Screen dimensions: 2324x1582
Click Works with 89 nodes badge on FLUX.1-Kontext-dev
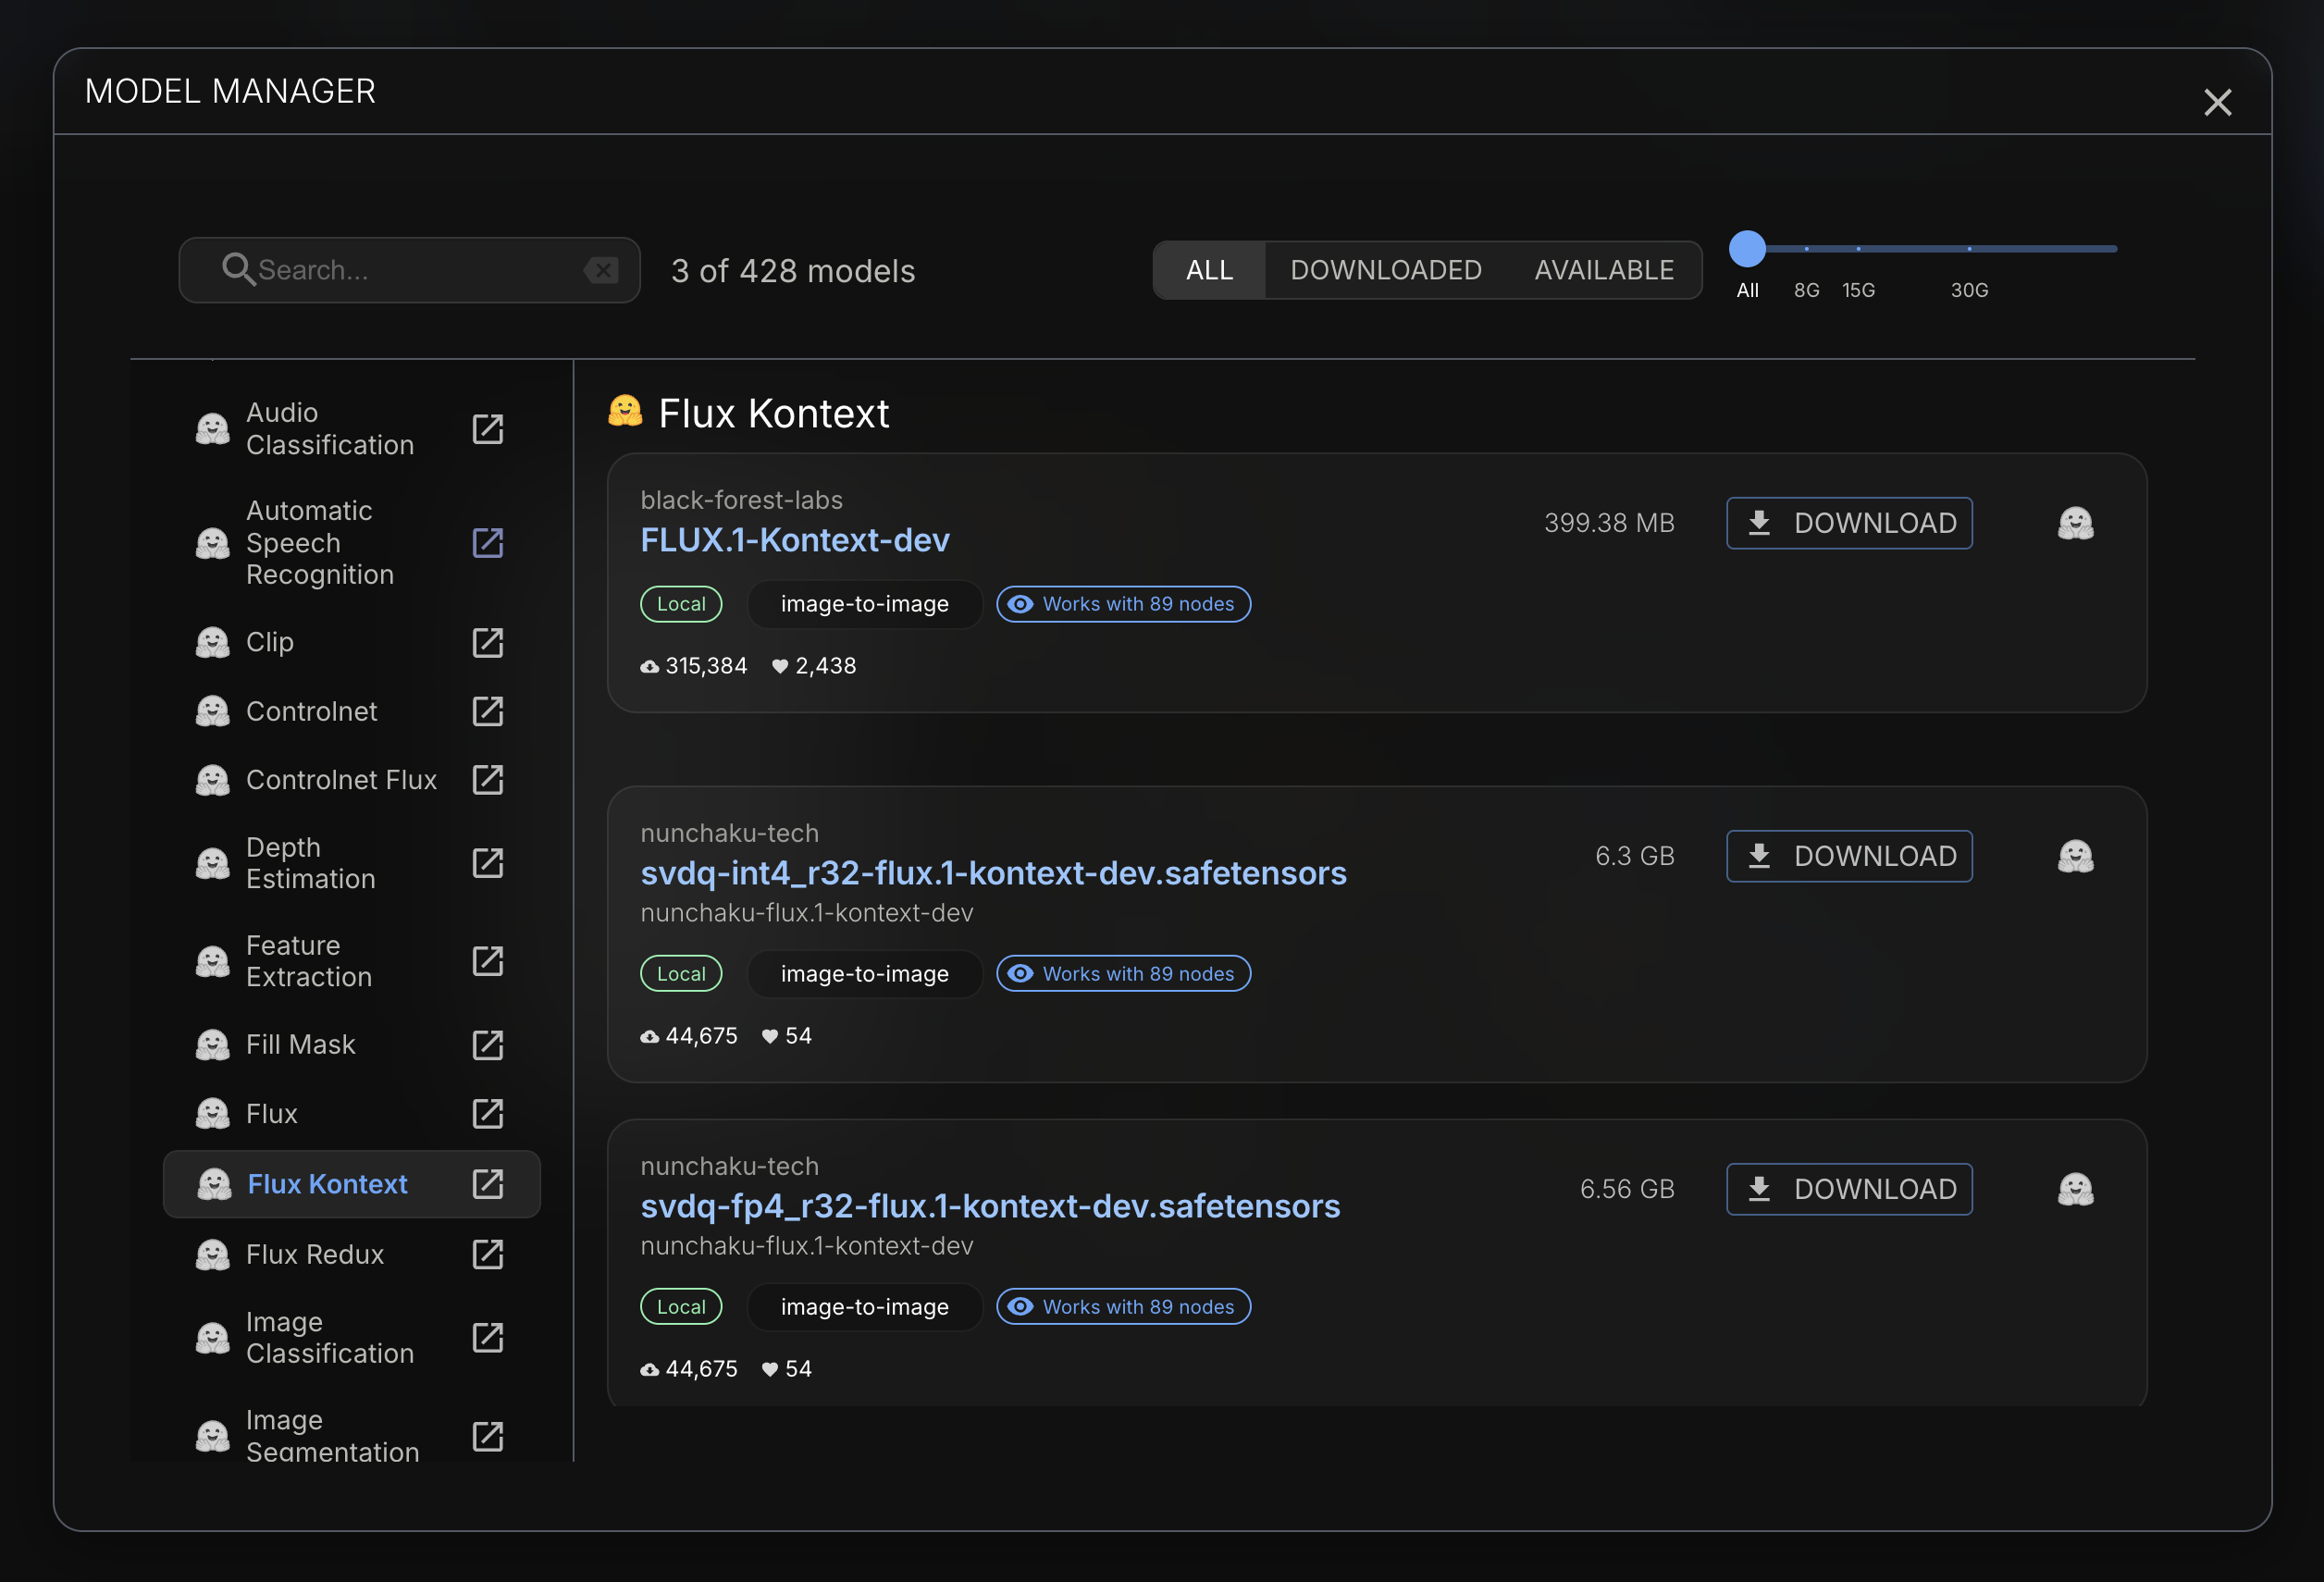pos(1123,604)
